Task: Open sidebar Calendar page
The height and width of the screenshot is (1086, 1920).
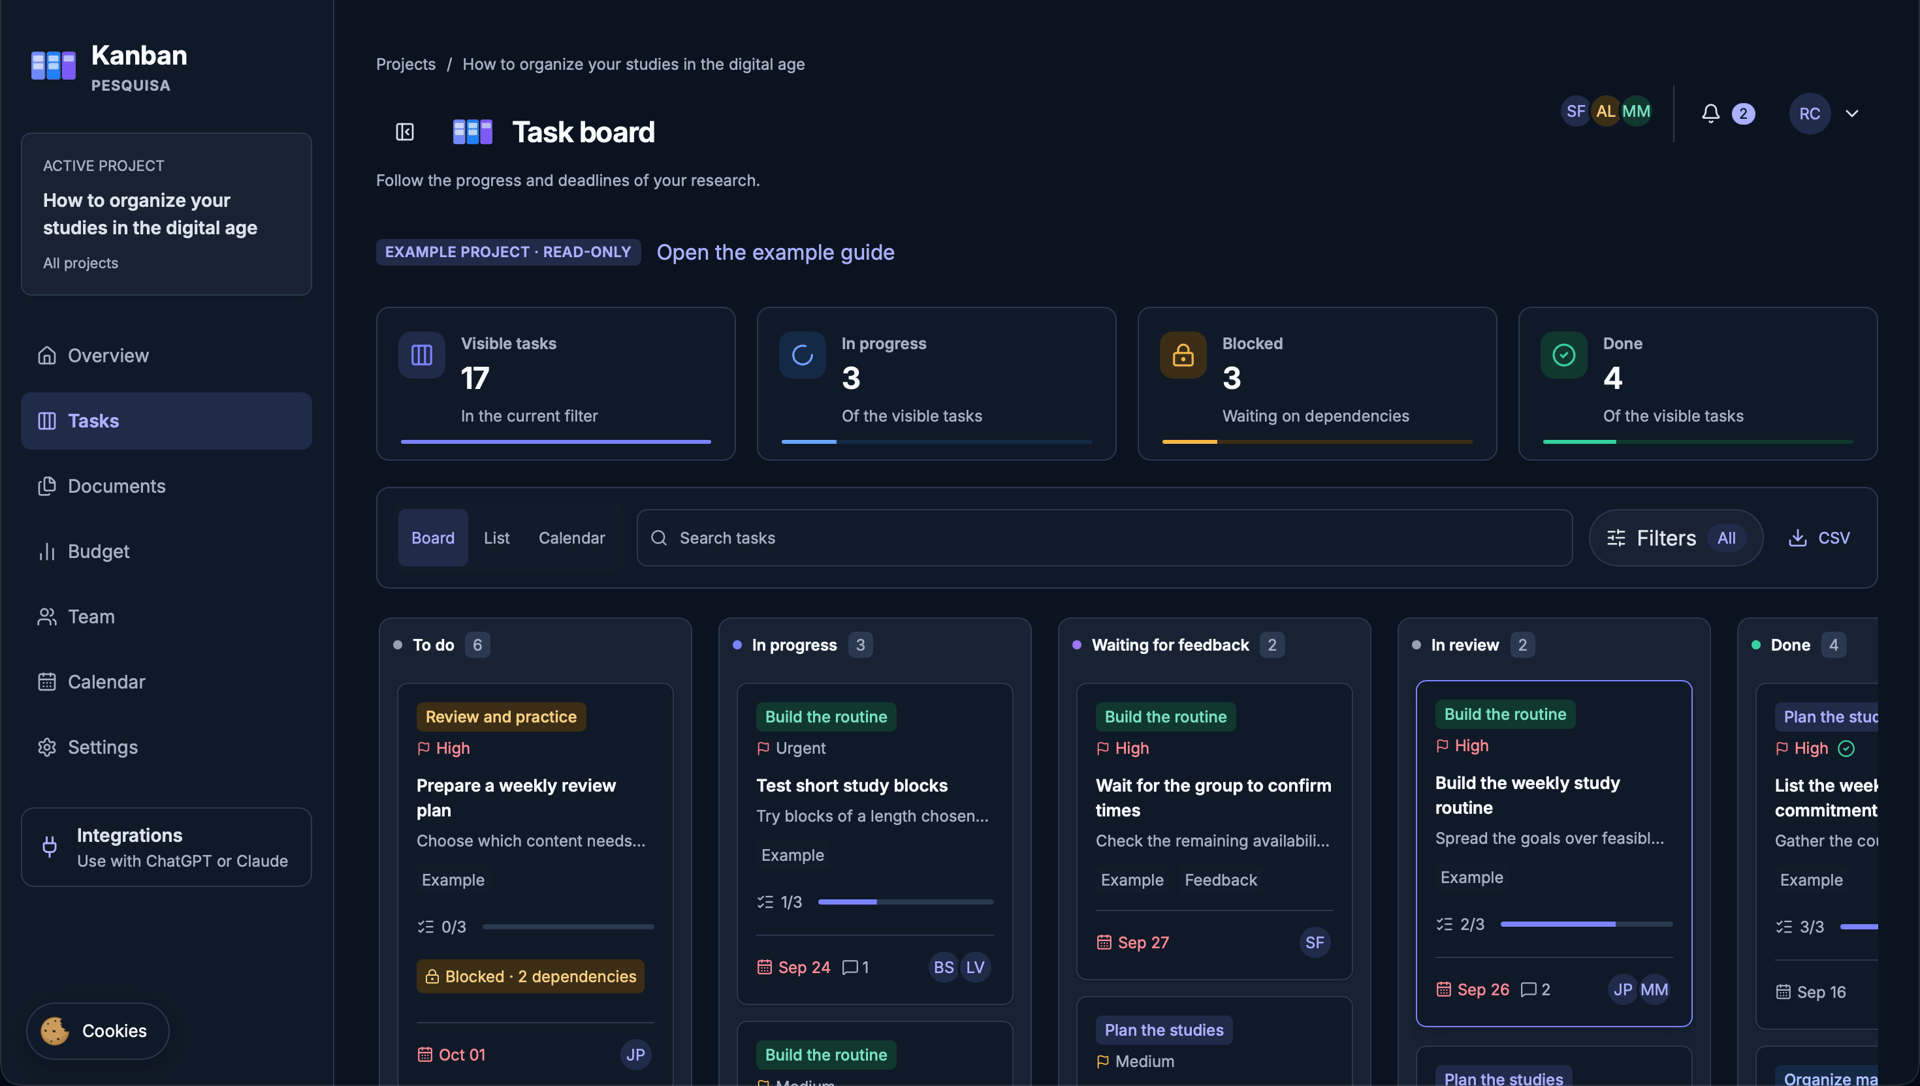Action: pyautogui.click(x=166, y=682)
